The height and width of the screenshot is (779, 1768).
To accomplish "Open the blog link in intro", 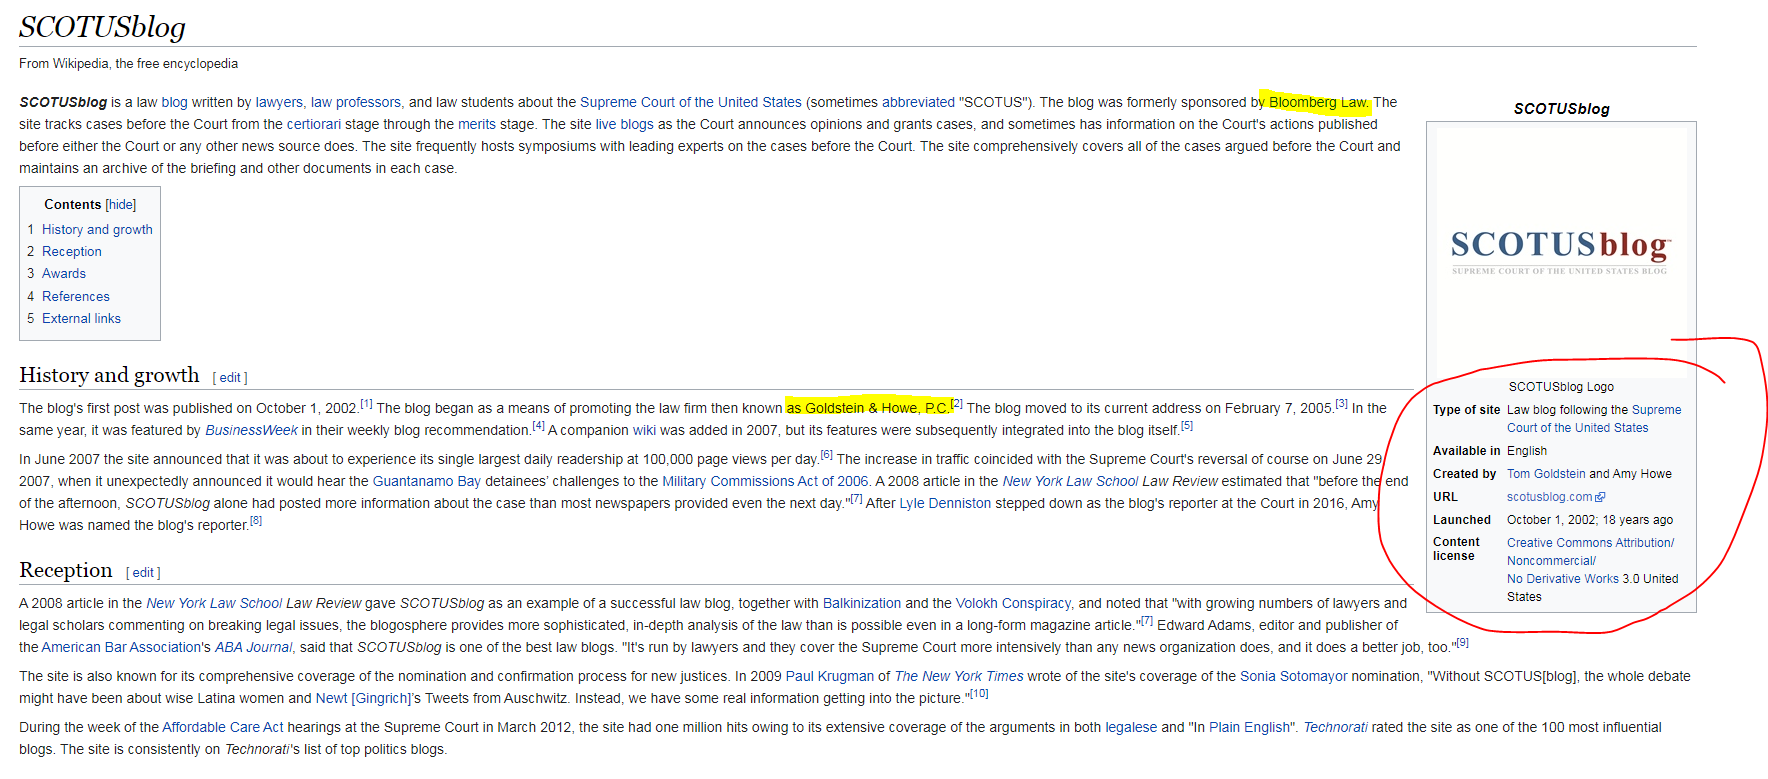I will click(x=174, y=102).
